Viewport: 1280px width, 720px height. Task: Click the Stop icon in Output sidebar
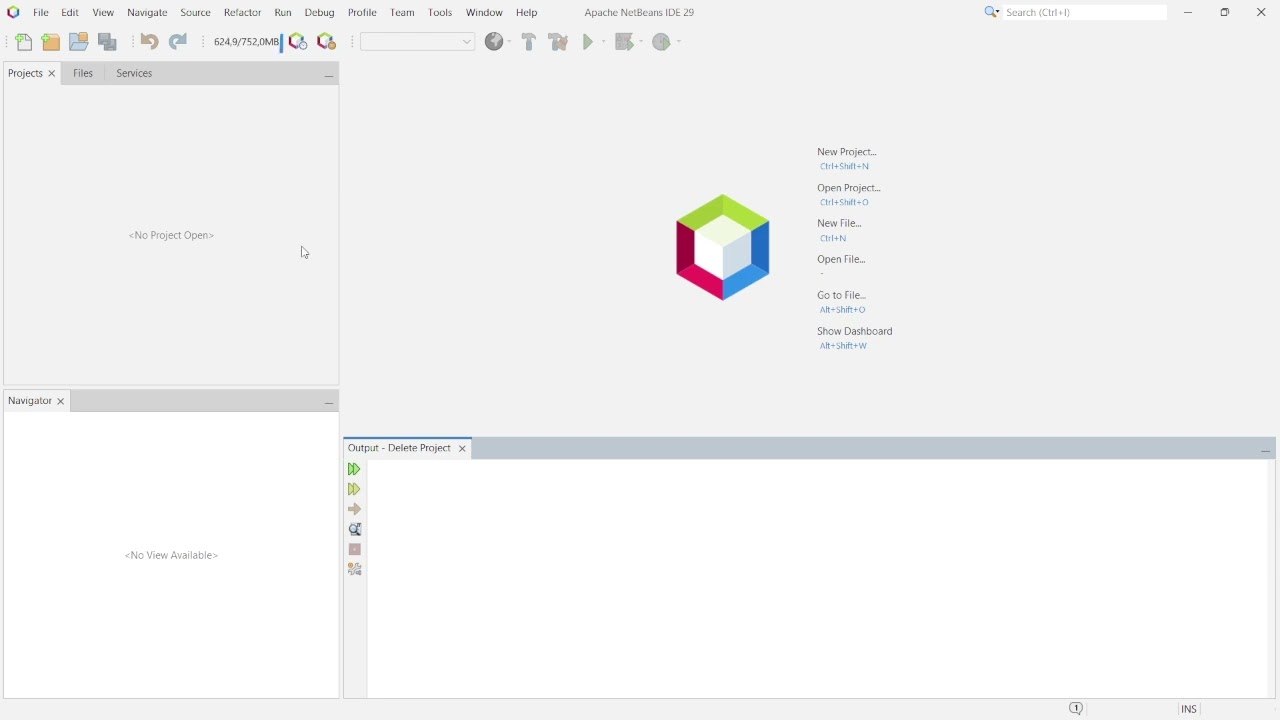coord(355,550)
